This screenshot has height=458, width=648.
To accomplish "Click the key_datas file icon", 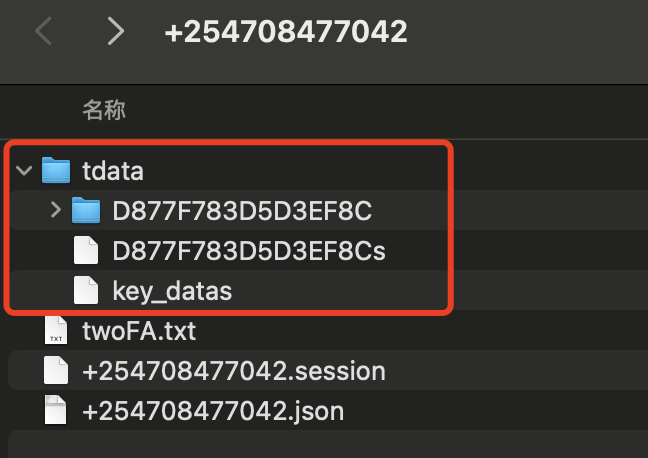I will 87,291.
